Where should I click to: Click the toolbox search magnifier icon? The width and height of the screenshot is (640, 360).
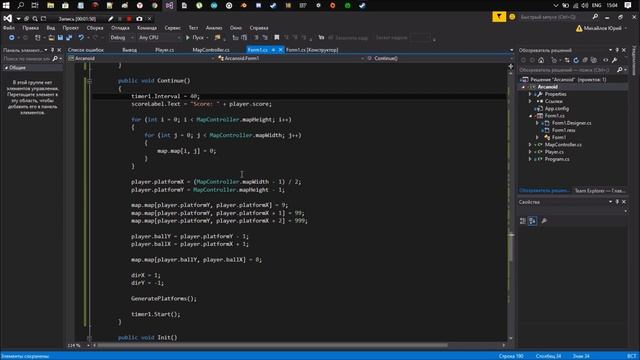55,59
